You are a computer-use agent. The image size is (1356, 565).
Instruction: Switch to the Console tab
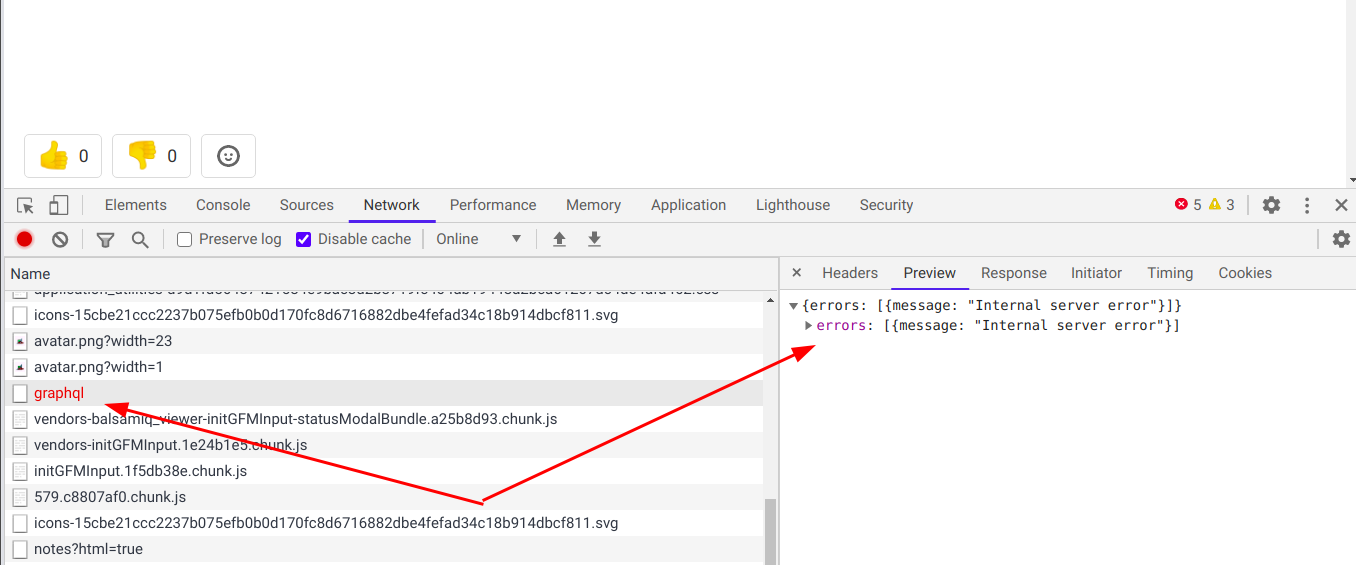click(223, 205)
